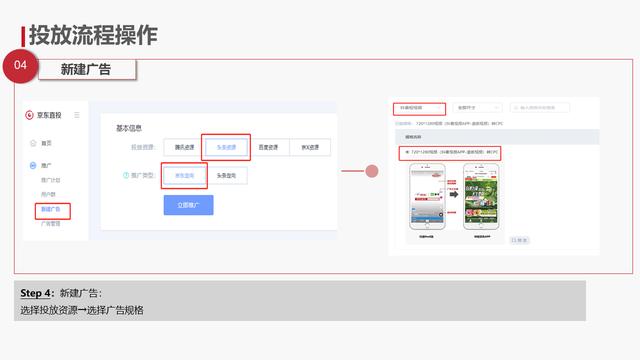Screen dimensions: 640x360
Task: Click the 首页 home icon in sidebar
Action: [33, 143]
